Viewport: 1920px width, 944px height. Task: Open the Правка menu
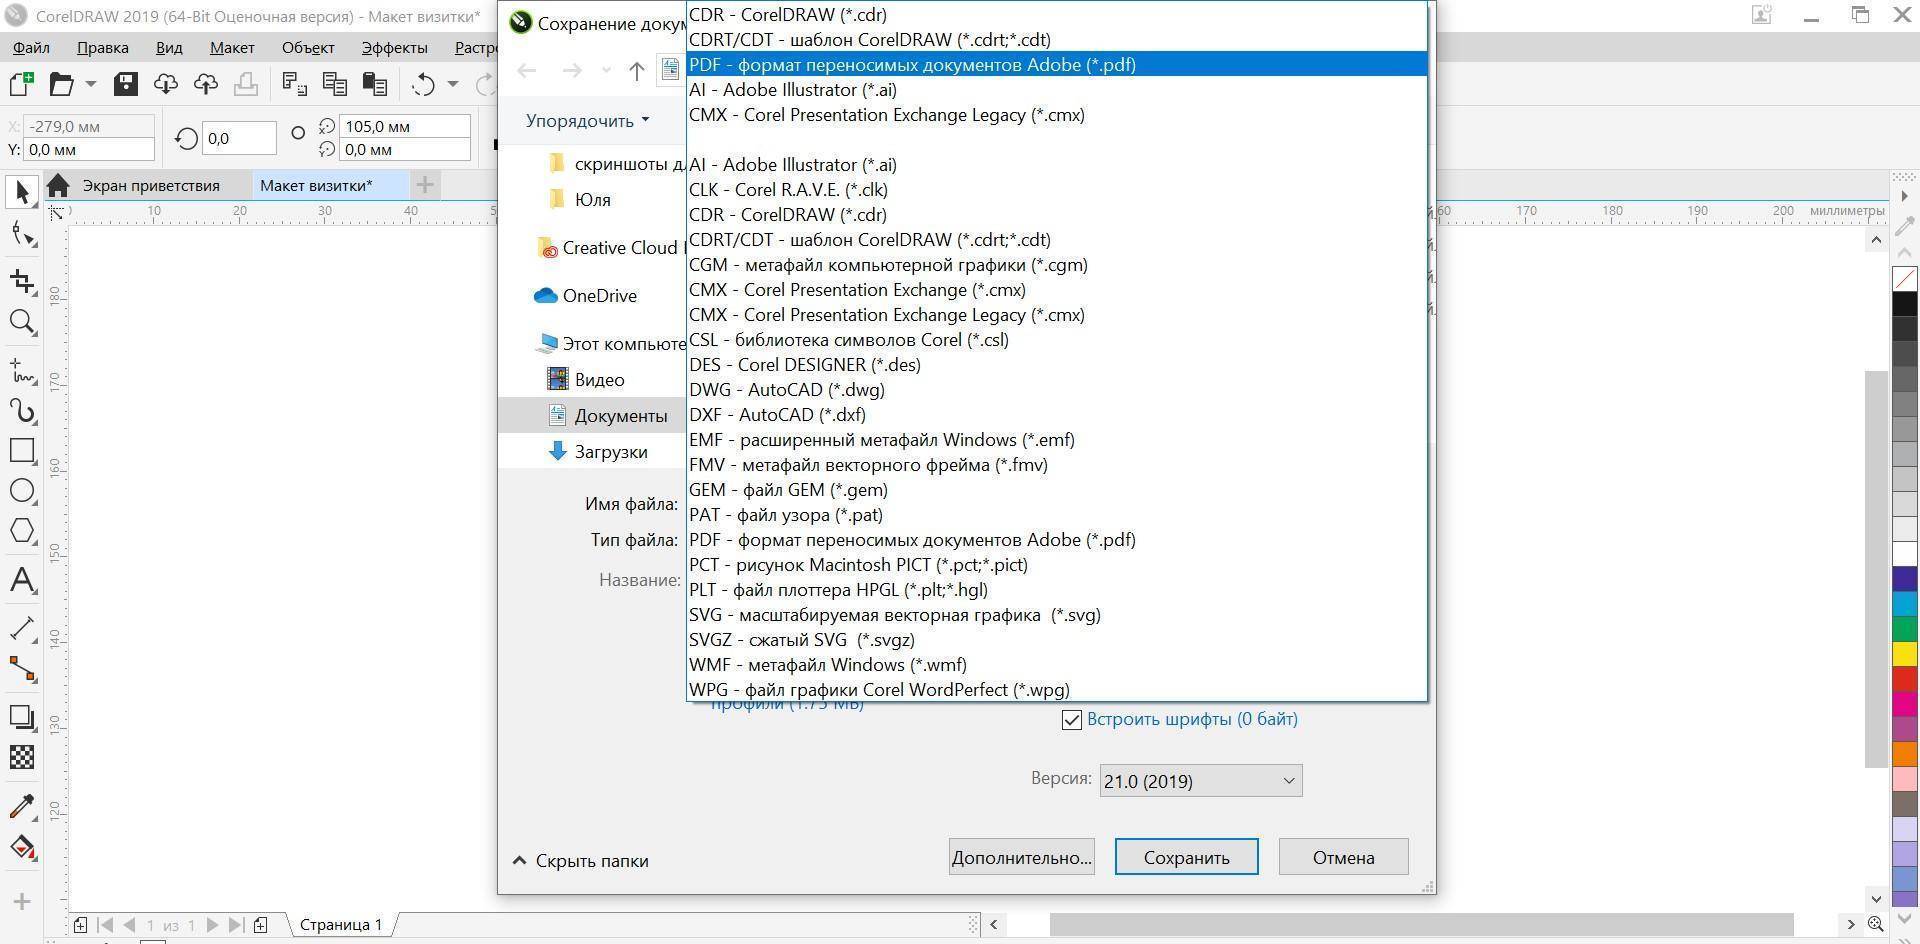tap(102, 47)
